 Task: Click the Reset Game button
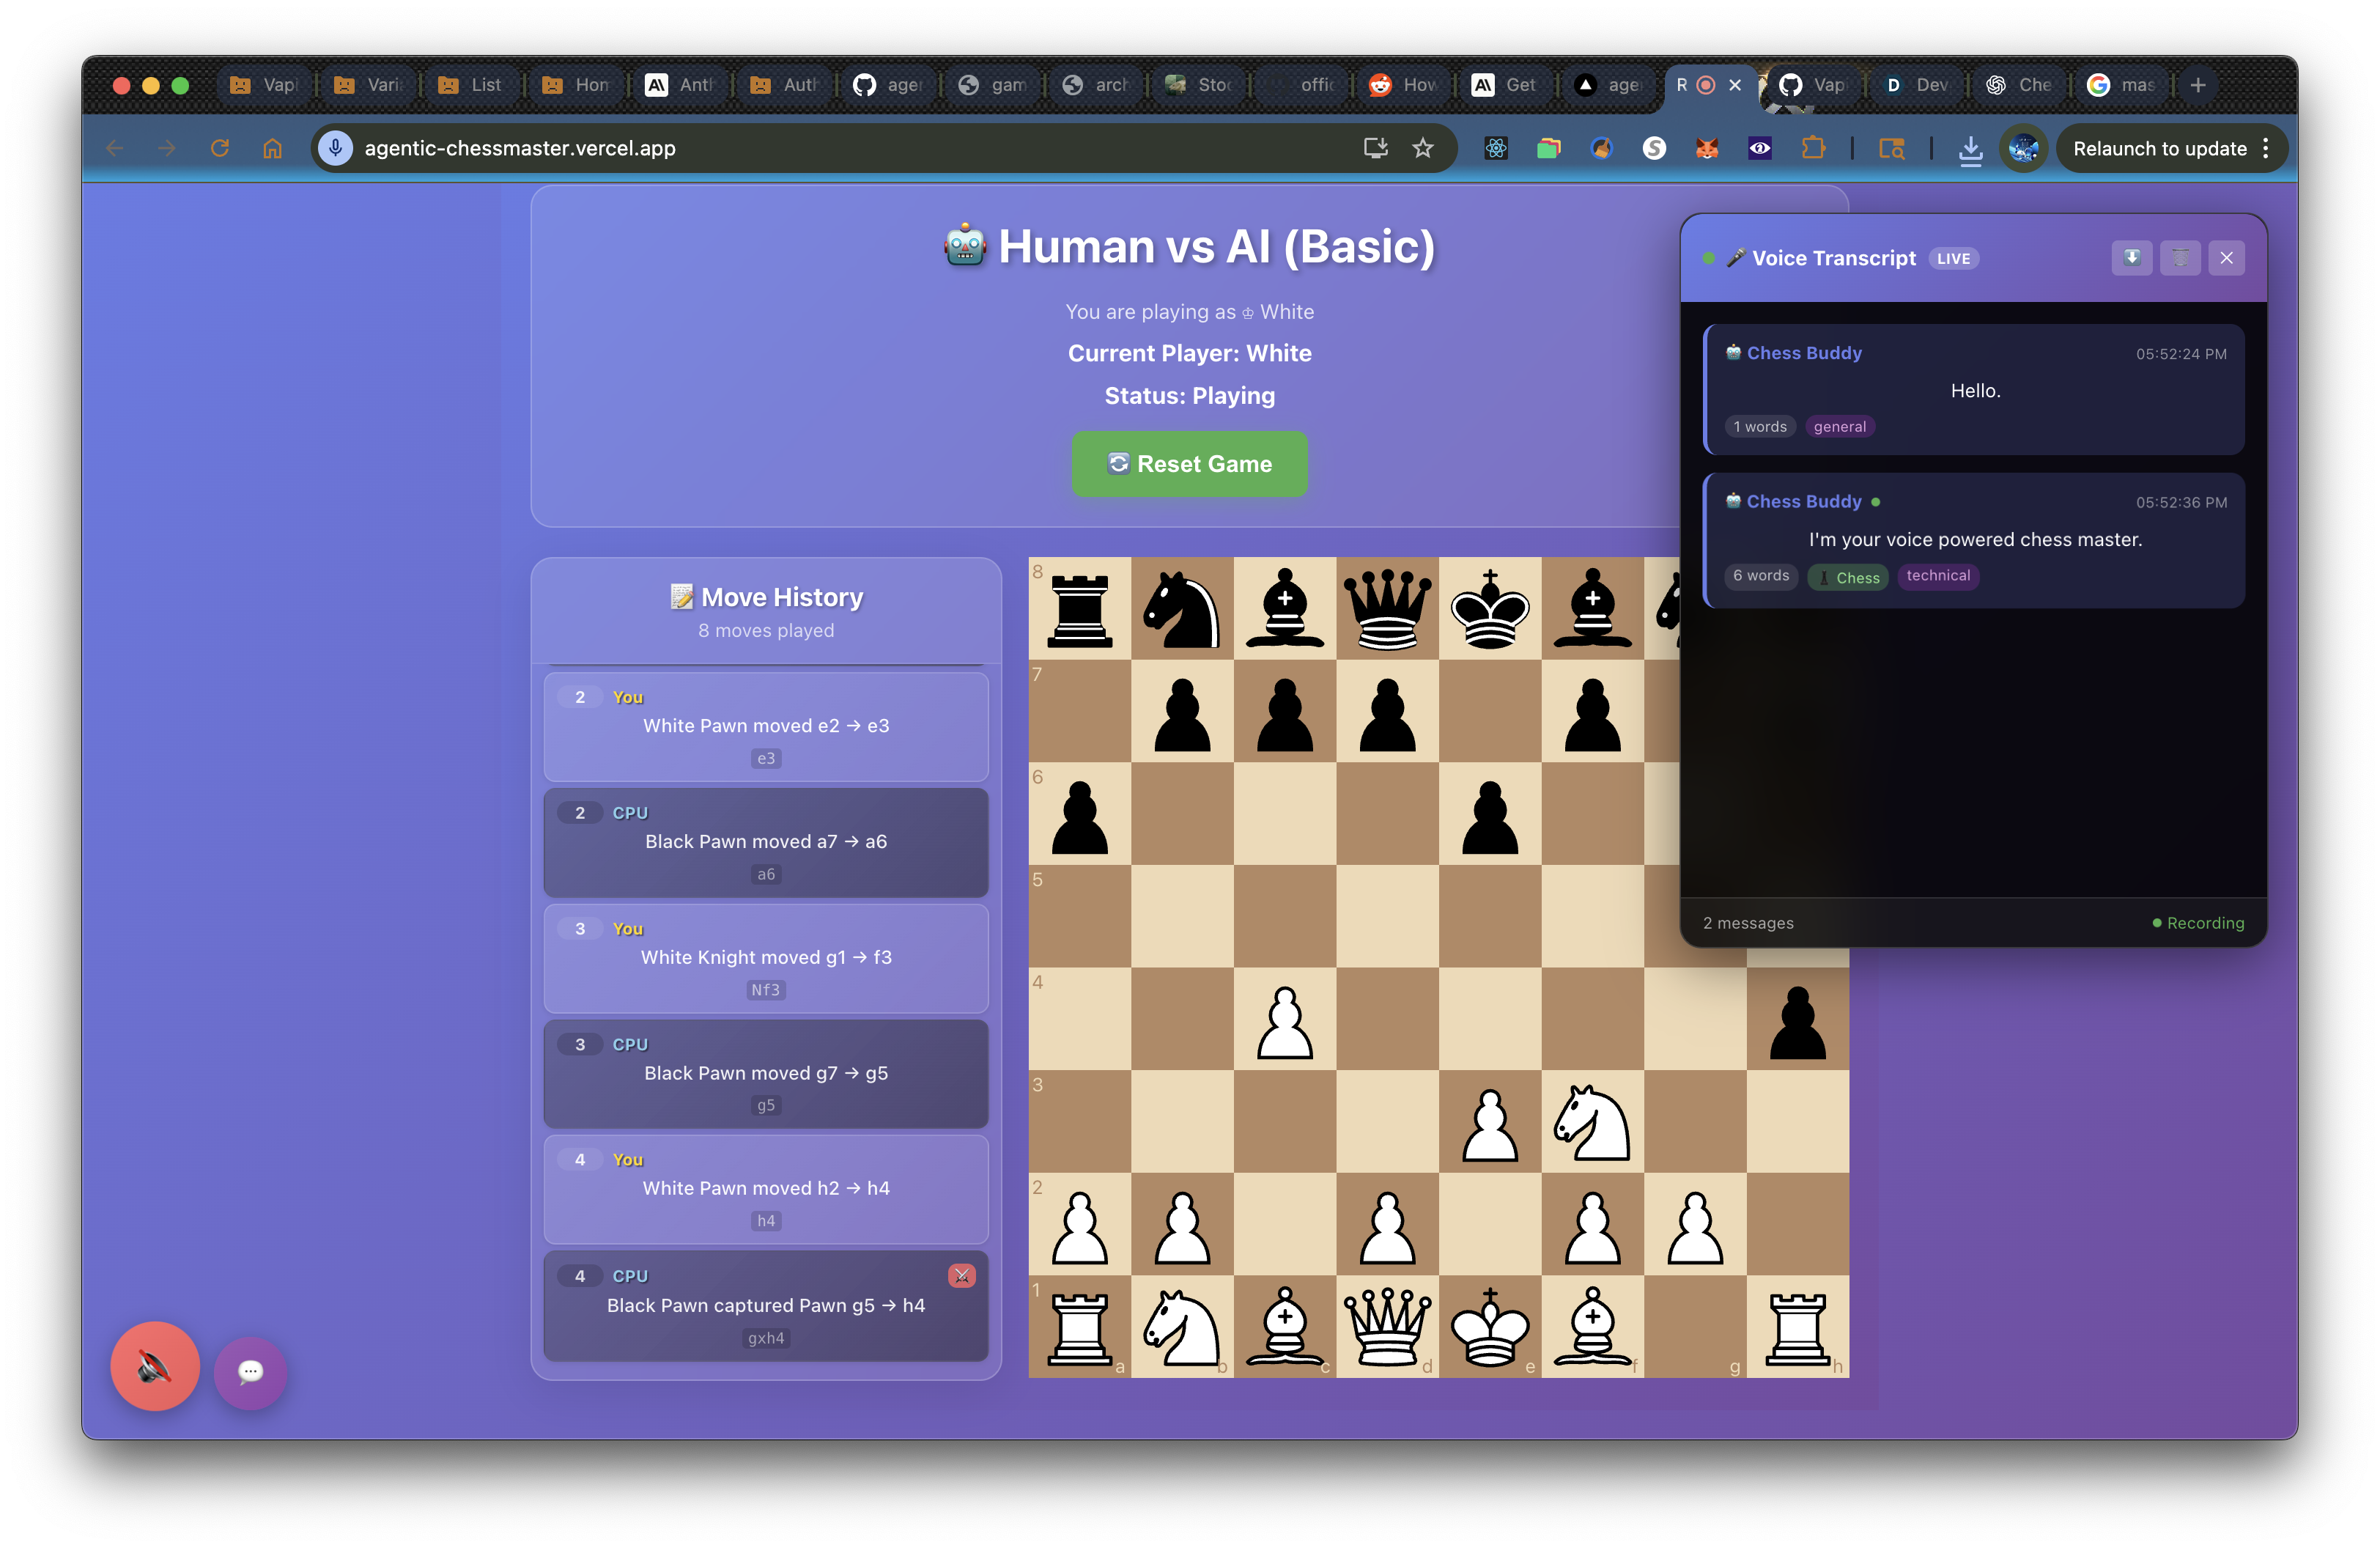click(x=1189, y=464)
